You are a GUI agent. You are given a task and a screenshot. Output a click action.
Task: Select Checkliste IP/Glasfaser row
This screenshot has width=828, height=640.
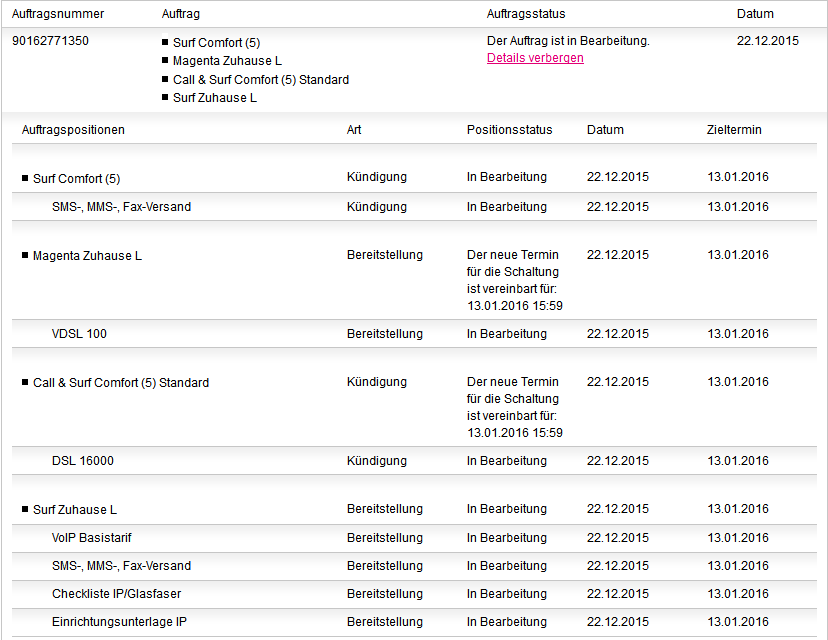(415, 594)
